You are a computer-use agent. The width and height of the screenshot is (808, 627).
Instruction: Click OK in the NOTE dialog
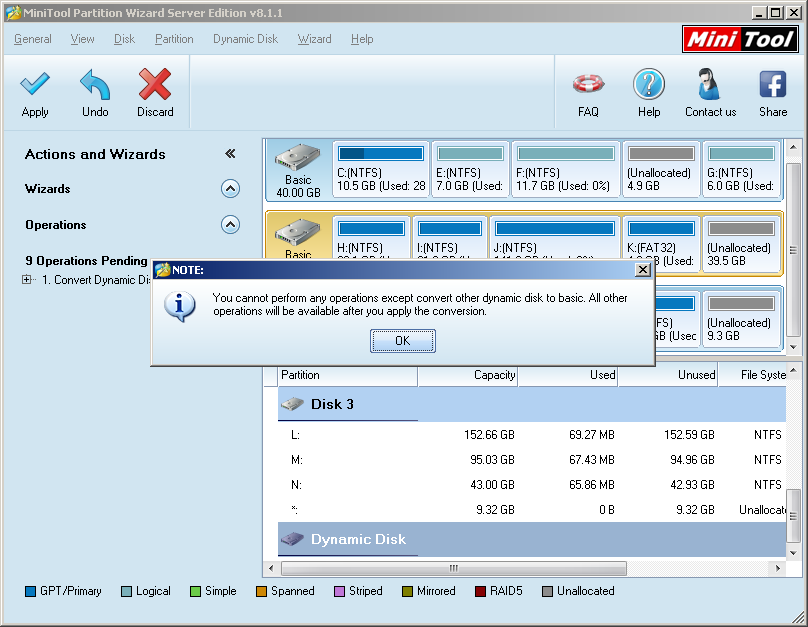click(x=402, y=341)
